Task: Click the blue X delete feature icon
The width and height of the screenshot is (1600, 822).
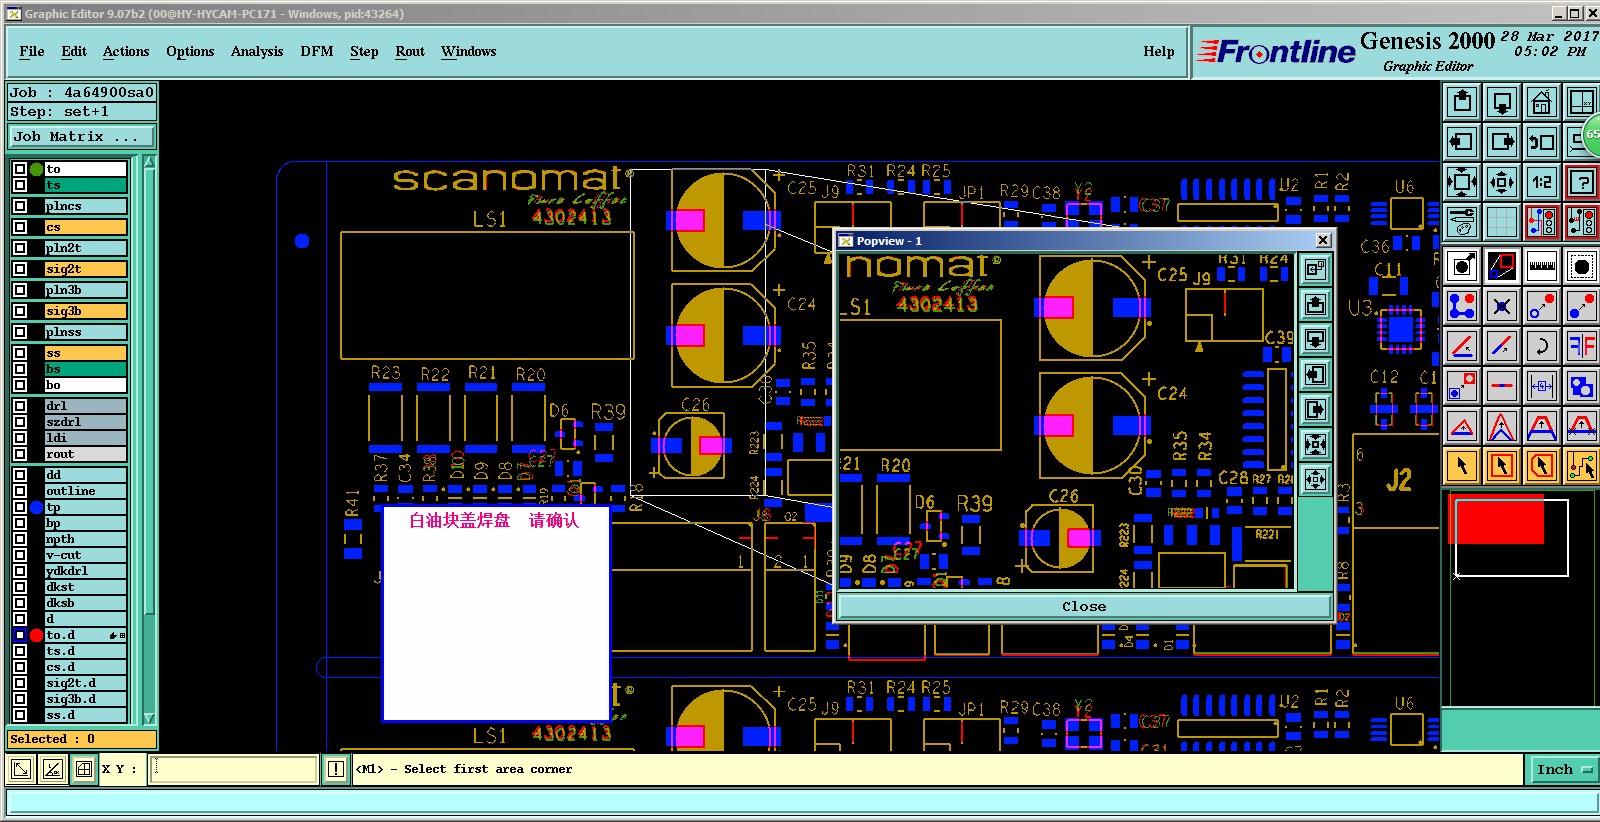Action: 1502,306
